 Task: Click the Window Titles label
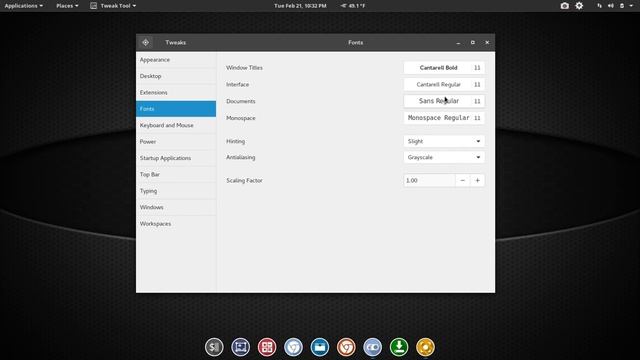click(244, 68)
